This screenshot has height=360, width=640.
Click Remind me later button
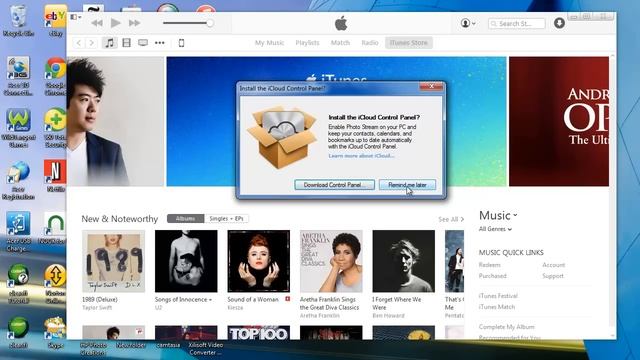[x=407, y=185]
